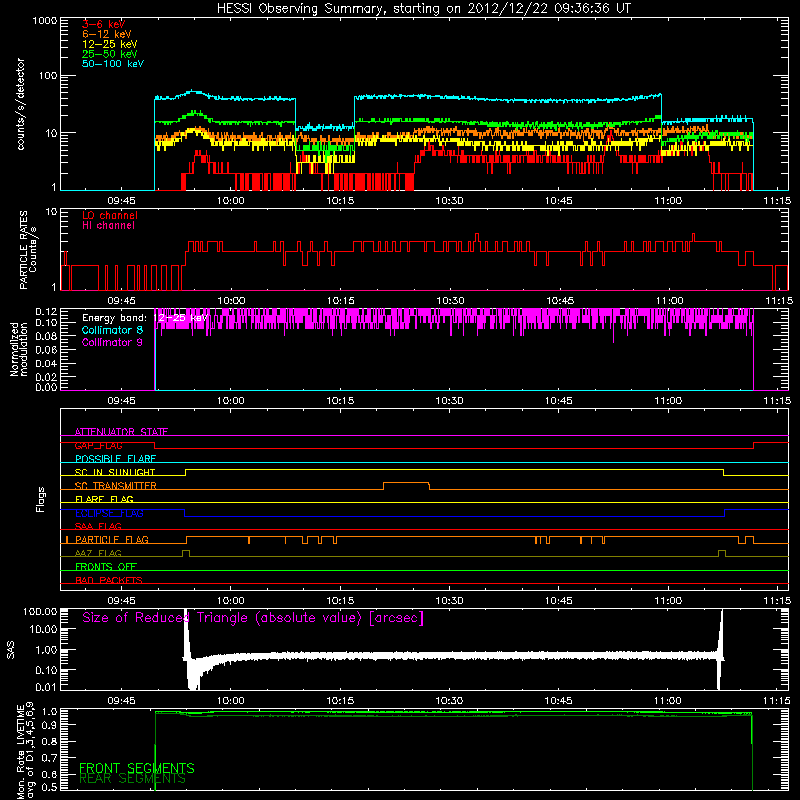Screen dimensions: 800x800
Task: Click the FLARE_FLAG label
Action: pyautogui.click(x=104, y=499)
